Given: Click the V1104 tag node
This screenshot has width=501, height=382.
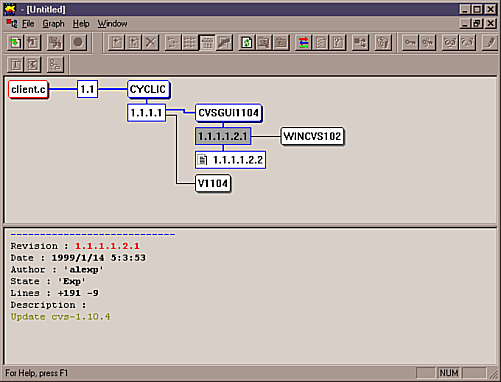Looking at the screenshot, I should point(213,183).
